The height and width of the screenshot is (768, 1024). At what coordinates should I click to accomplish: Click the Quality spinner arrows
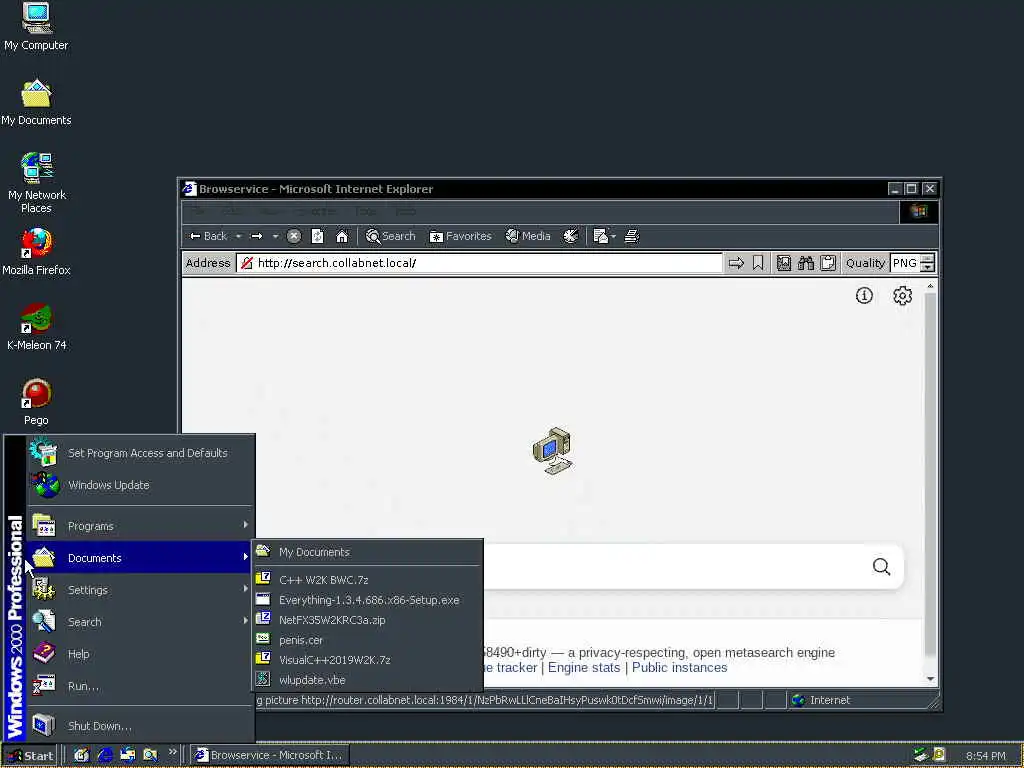point(927,263)
